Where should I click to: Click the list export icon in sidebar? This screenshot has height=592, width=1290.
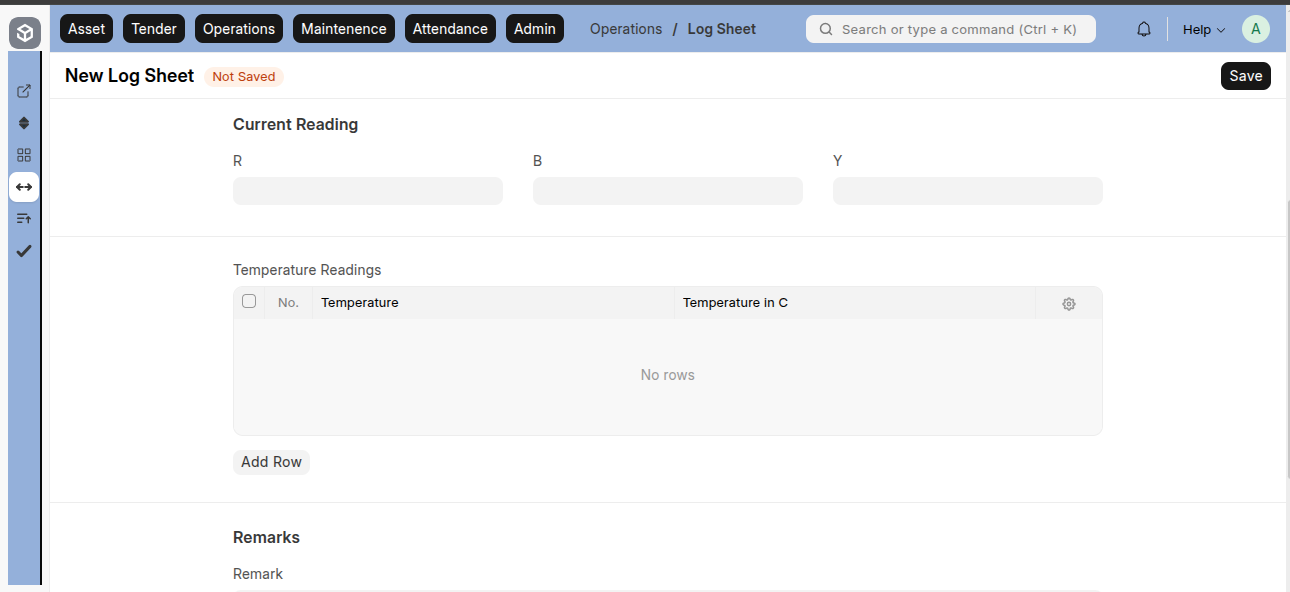(x=23, y=218)
